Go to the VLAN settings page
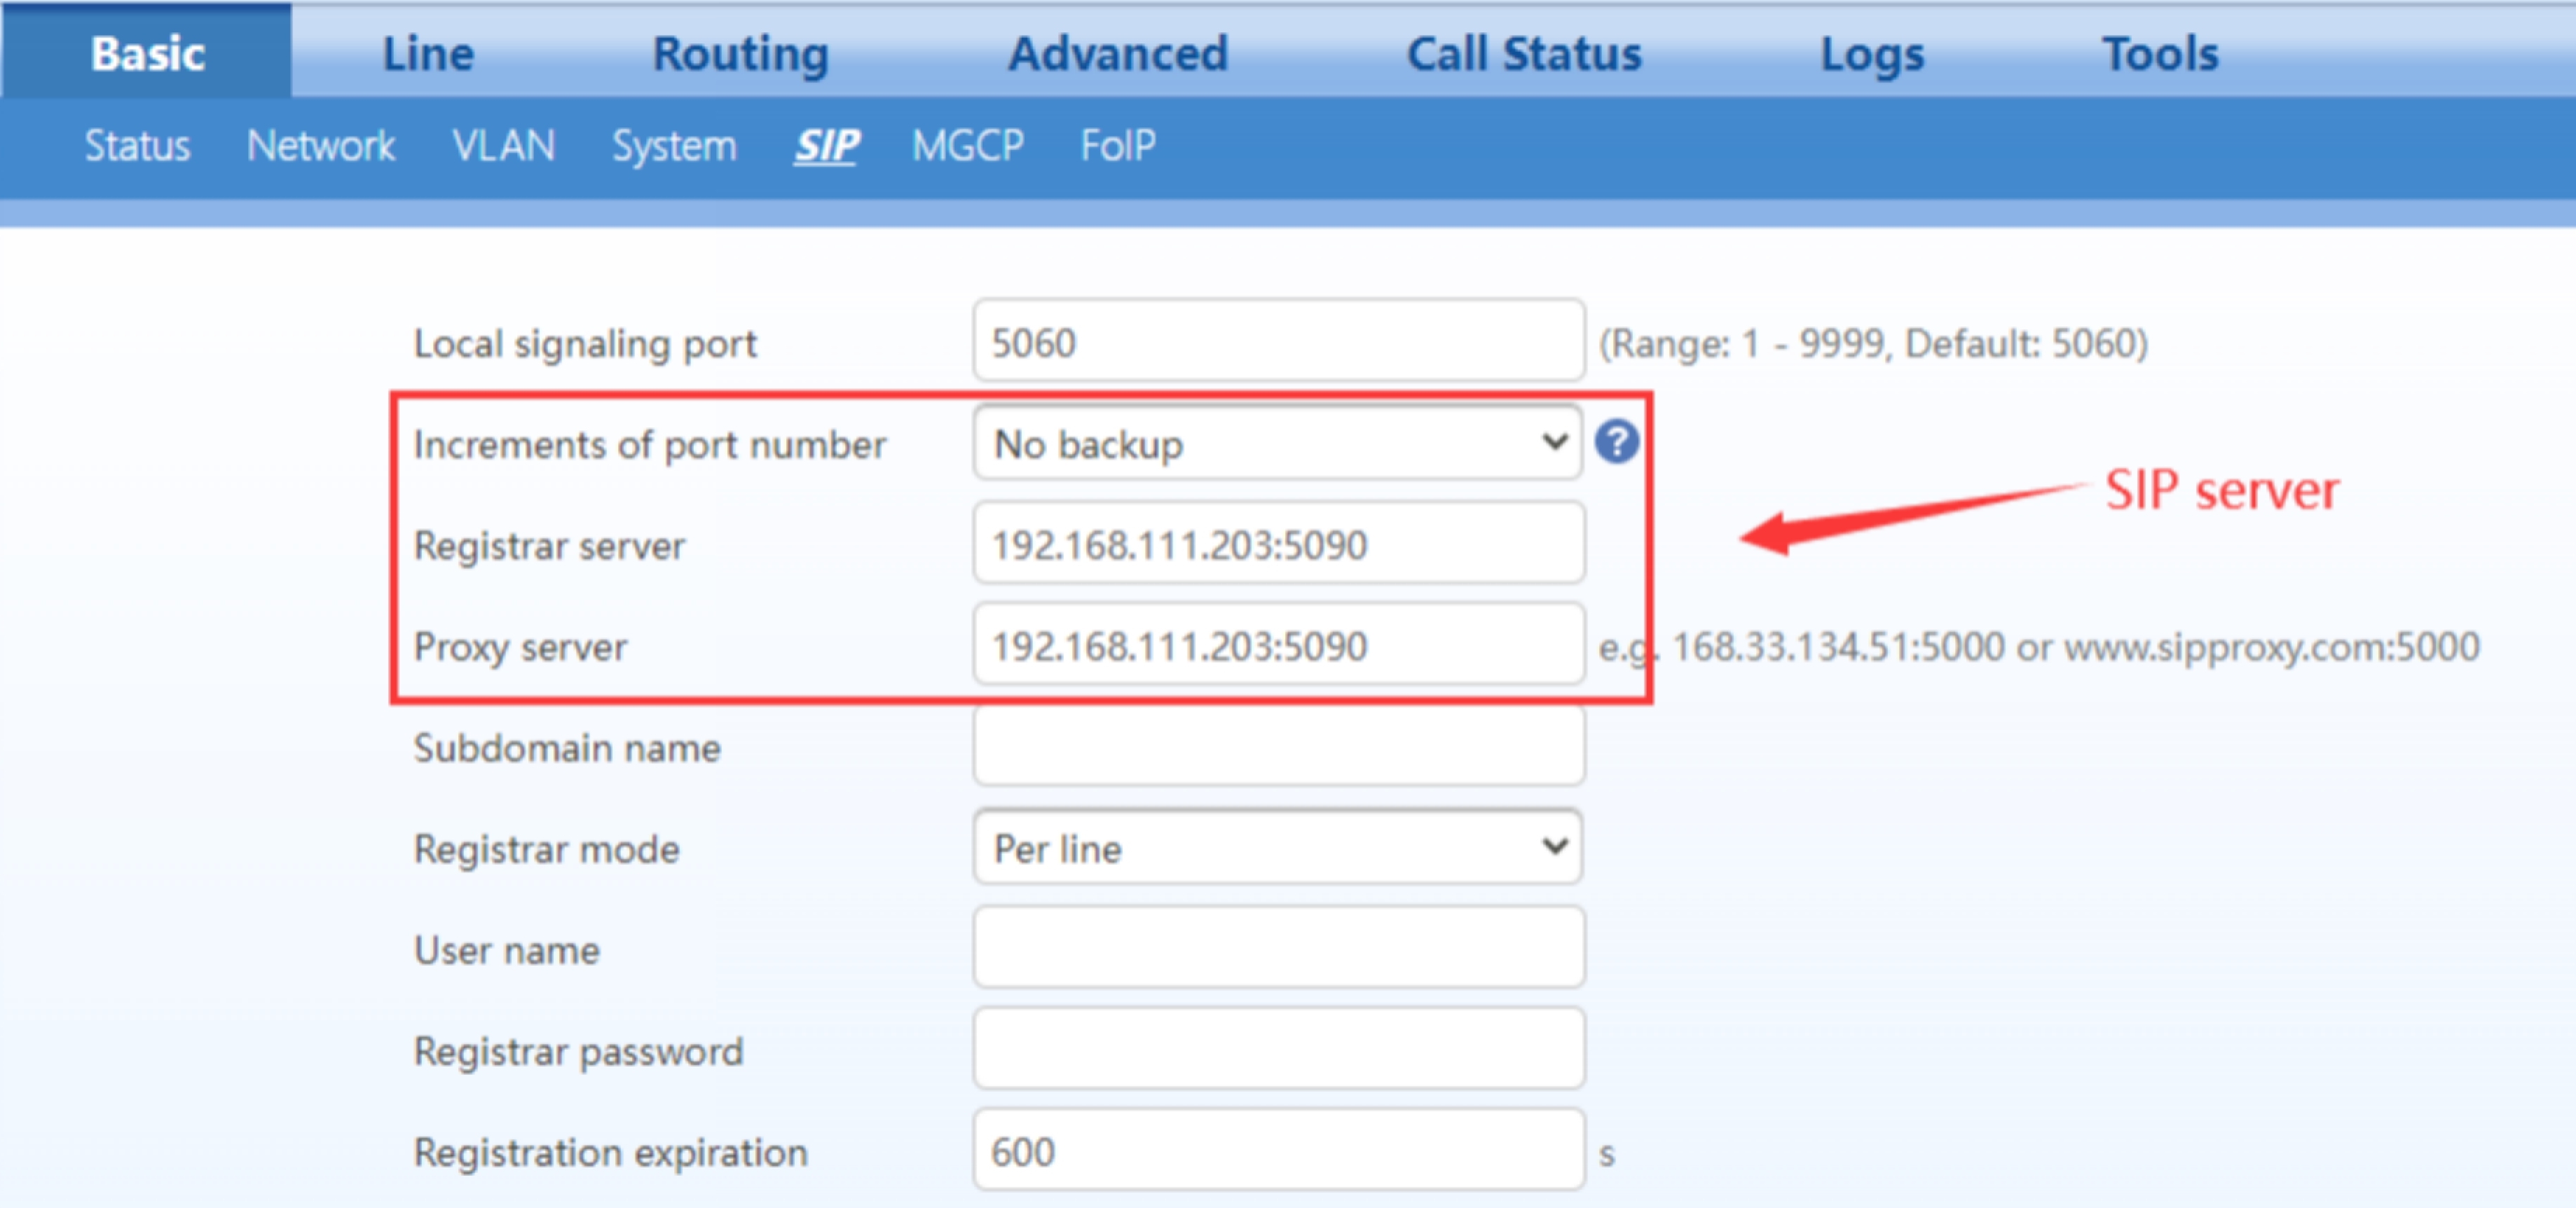Image resolution: width=2576 pixels, height=1208 pixels. [x=503, y=146]
